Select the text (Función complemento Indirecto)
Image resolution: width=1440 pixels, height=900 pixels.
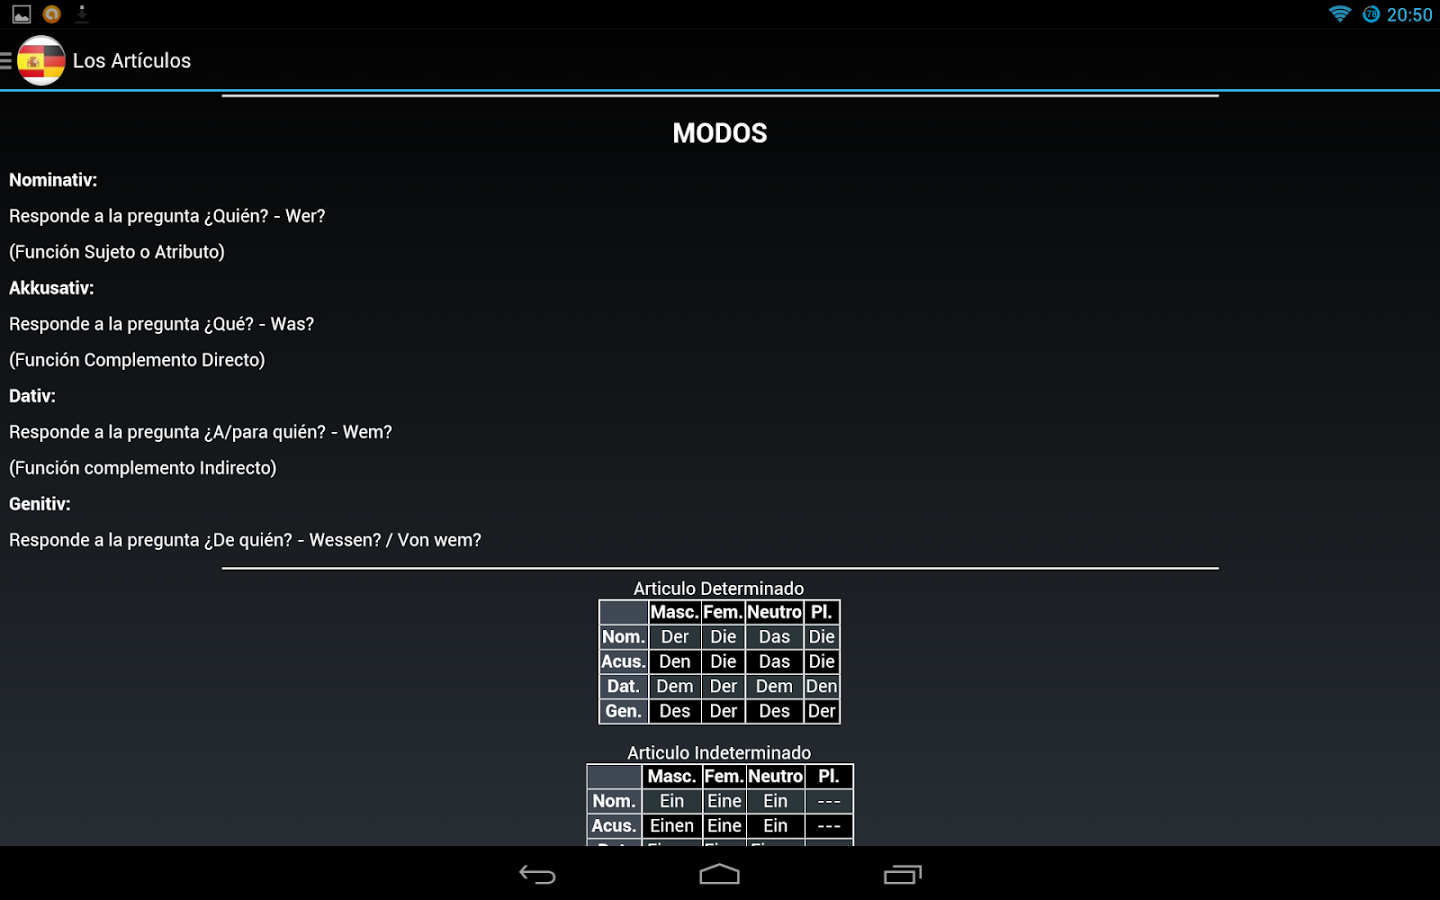click(x=143, y=468)
